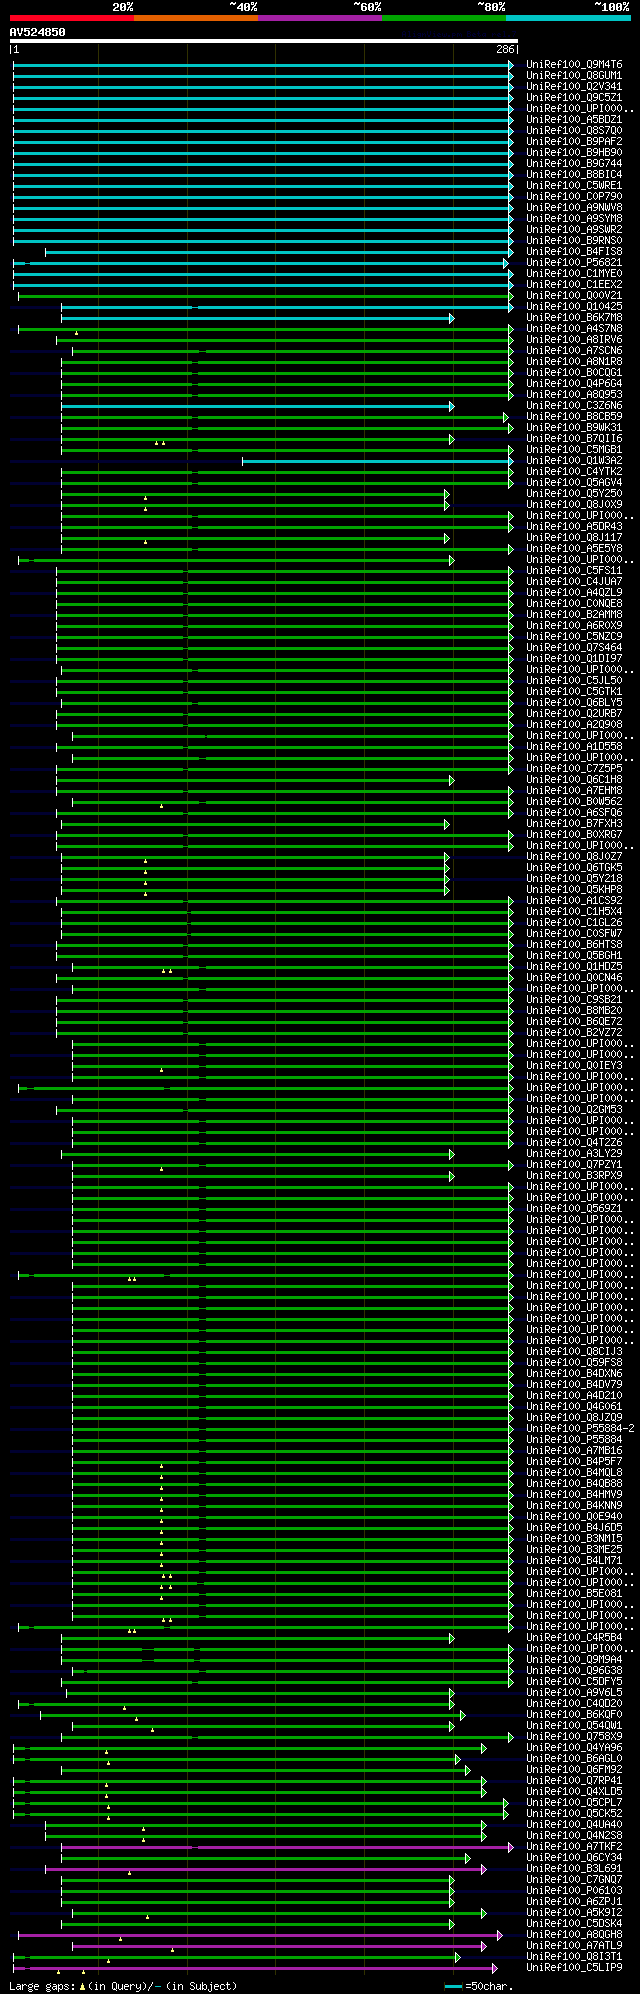Image resolution: width=640 pixels, height=1994 pixels.
Task: Open the UniRef100_B7QII6 hit
Action: coord(574,439)
